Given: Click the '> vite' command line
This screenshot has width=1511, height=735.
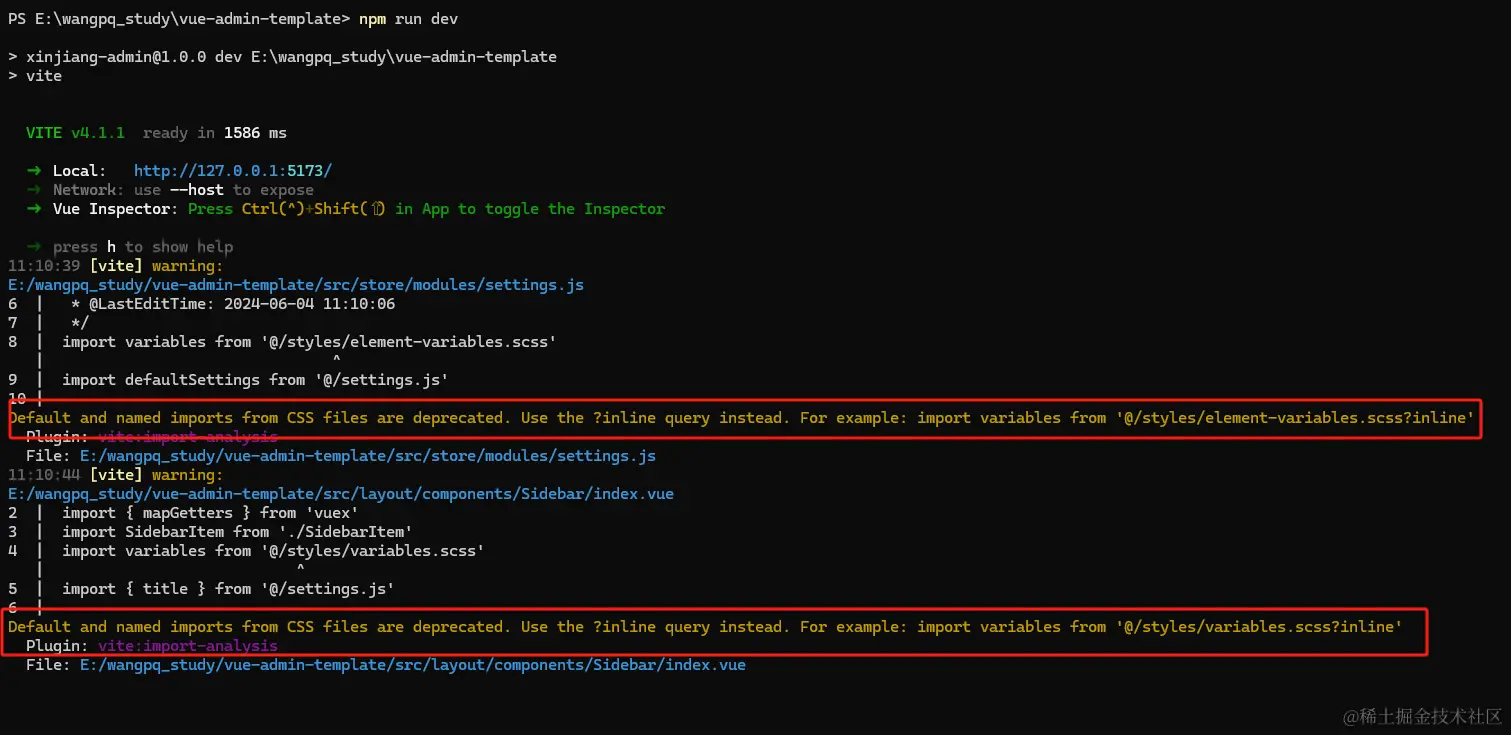Looking at the screenshot, I should [35, 76].
